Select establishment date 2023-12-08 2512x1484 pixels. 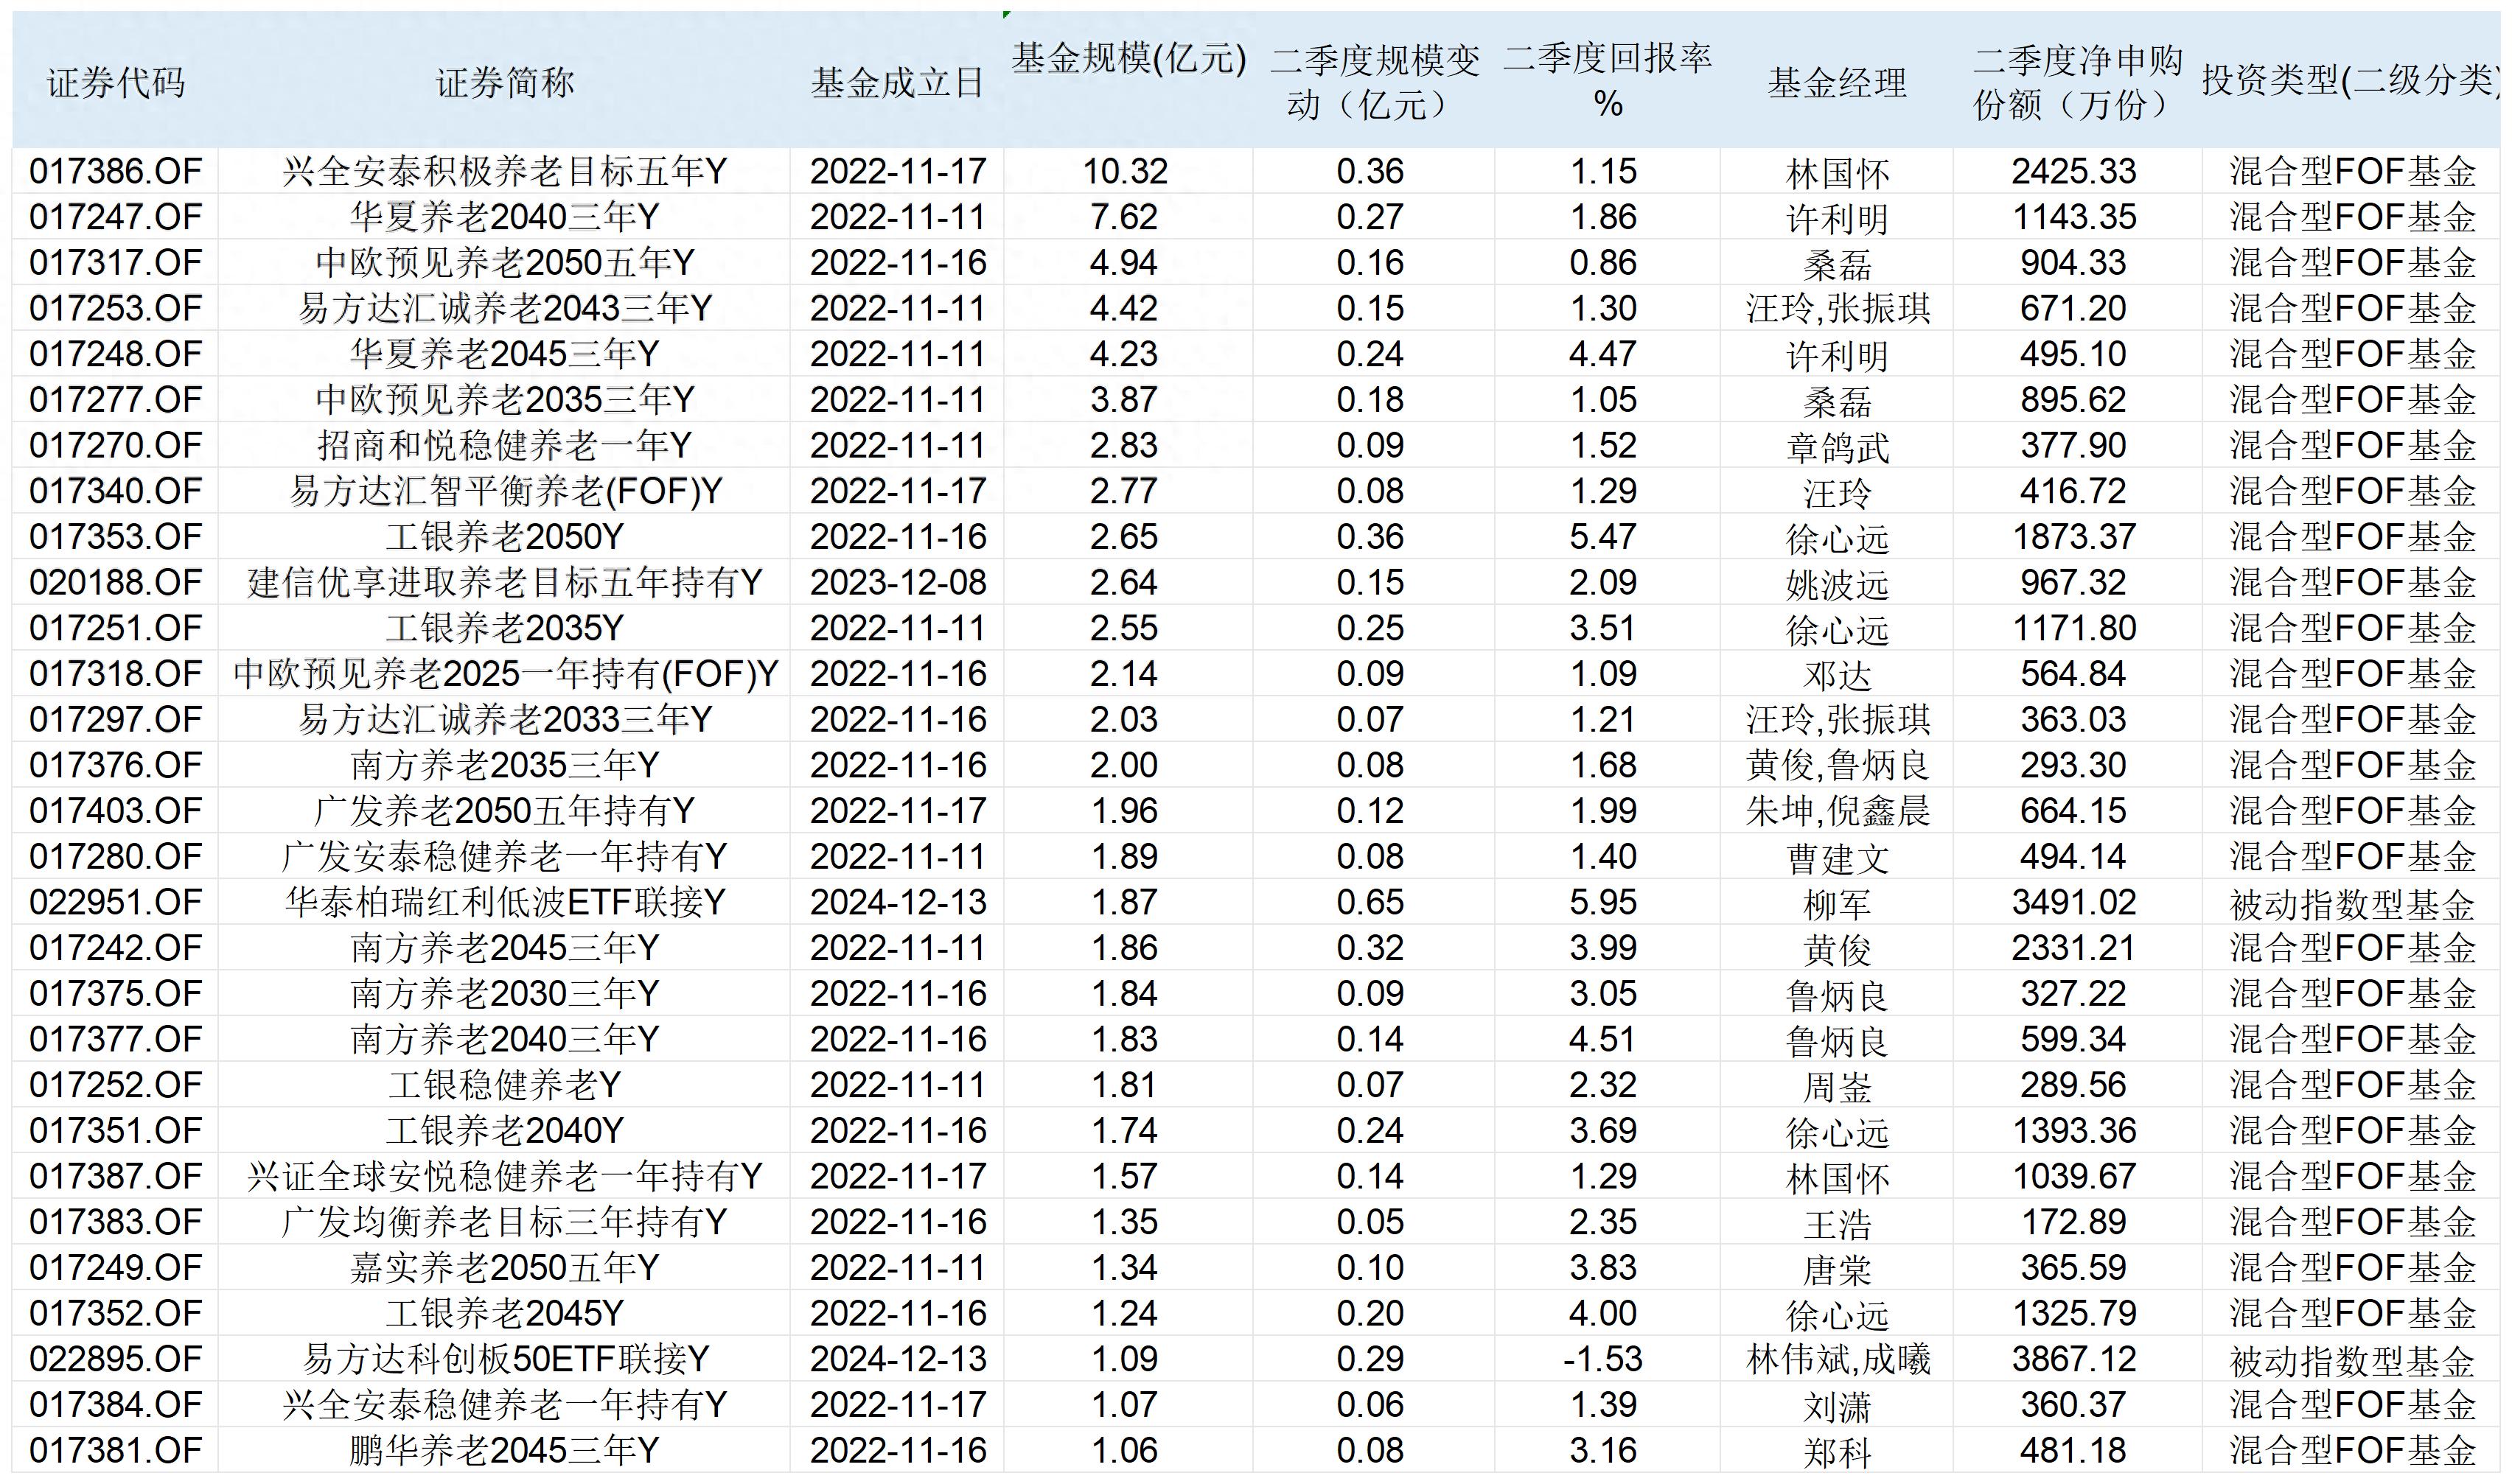coord(898,582)
